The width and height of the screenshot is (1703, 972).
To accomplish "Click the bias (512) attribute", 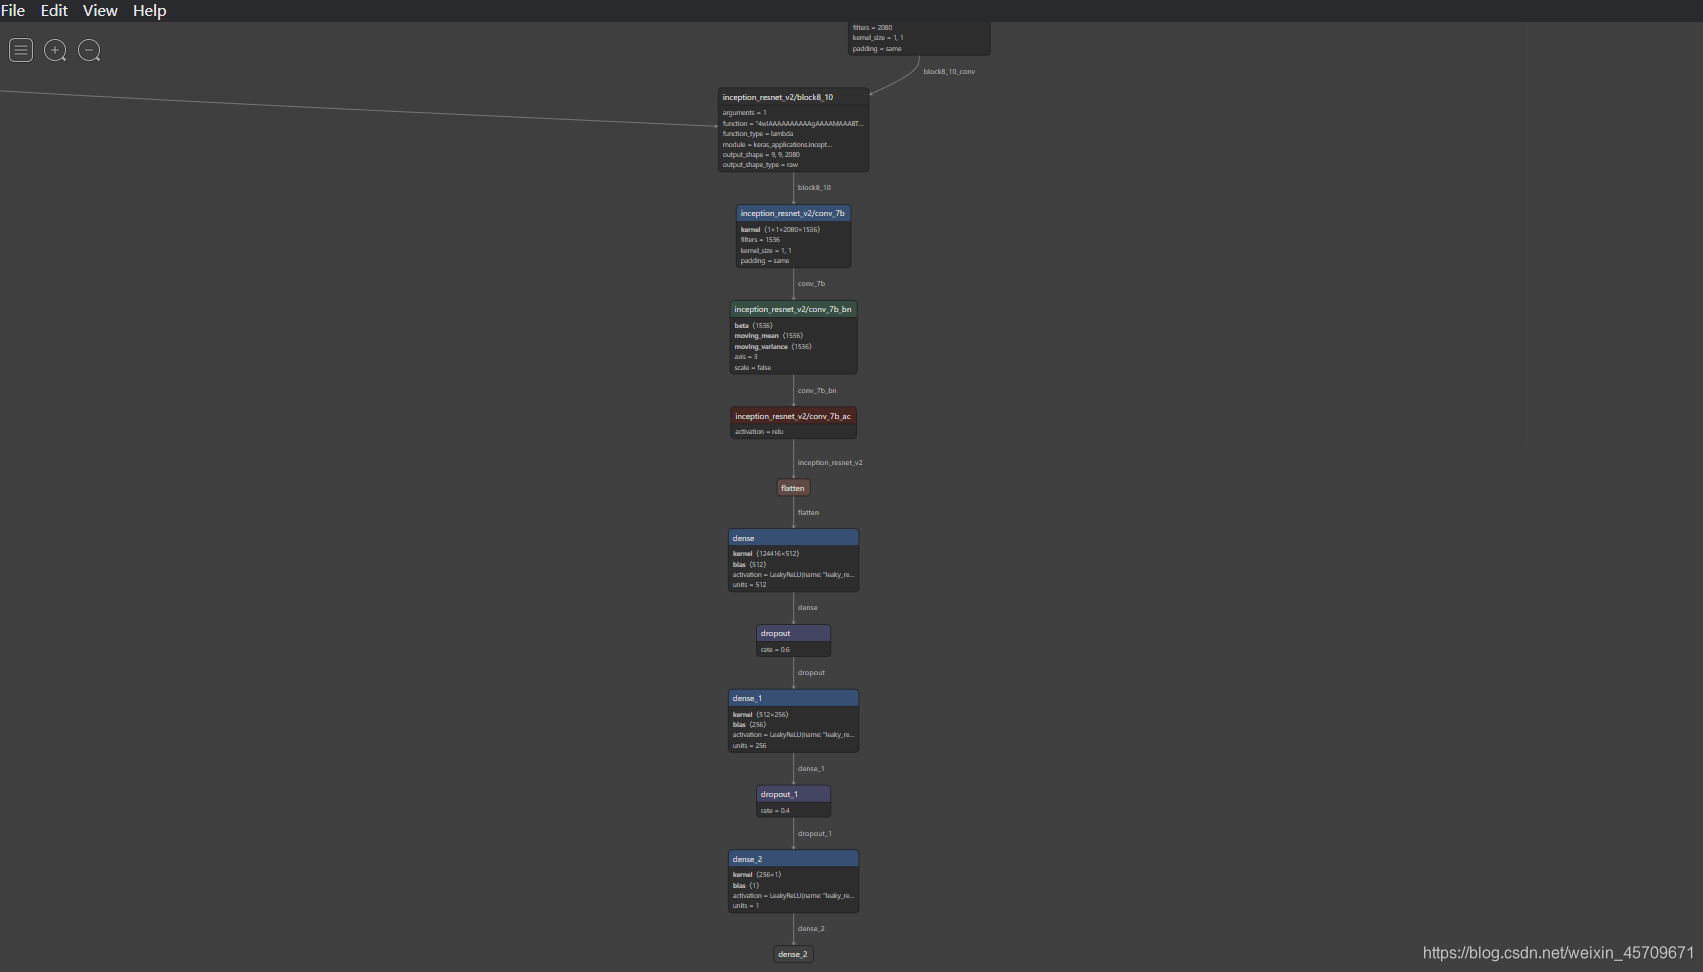I will pos(749,565).
